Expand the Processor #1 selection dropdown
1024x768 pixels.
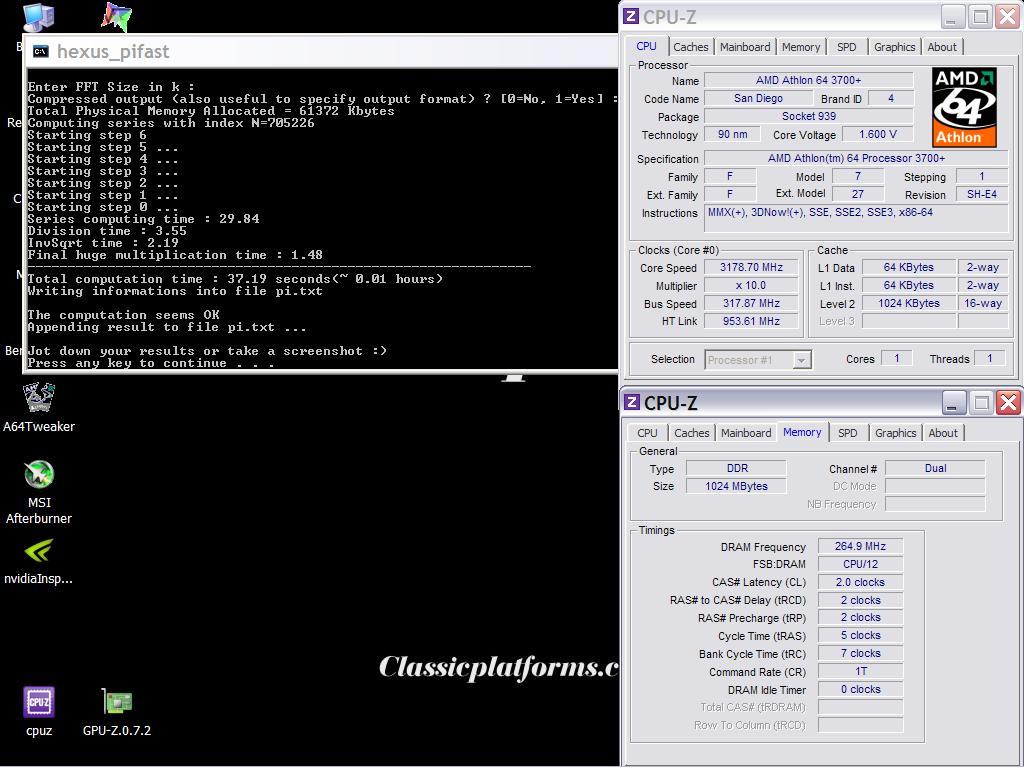pos(801,360)
